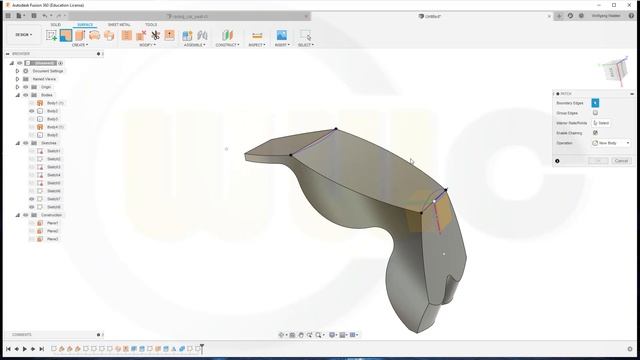The height and width of the screenshot is (360, 640).
Task: Expand Origin node
Action: coord(18,87)
